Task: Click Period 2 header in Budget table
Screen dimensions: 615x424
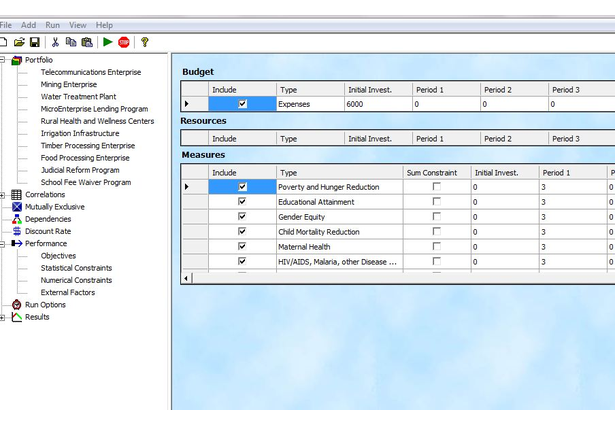Action: 514,90
